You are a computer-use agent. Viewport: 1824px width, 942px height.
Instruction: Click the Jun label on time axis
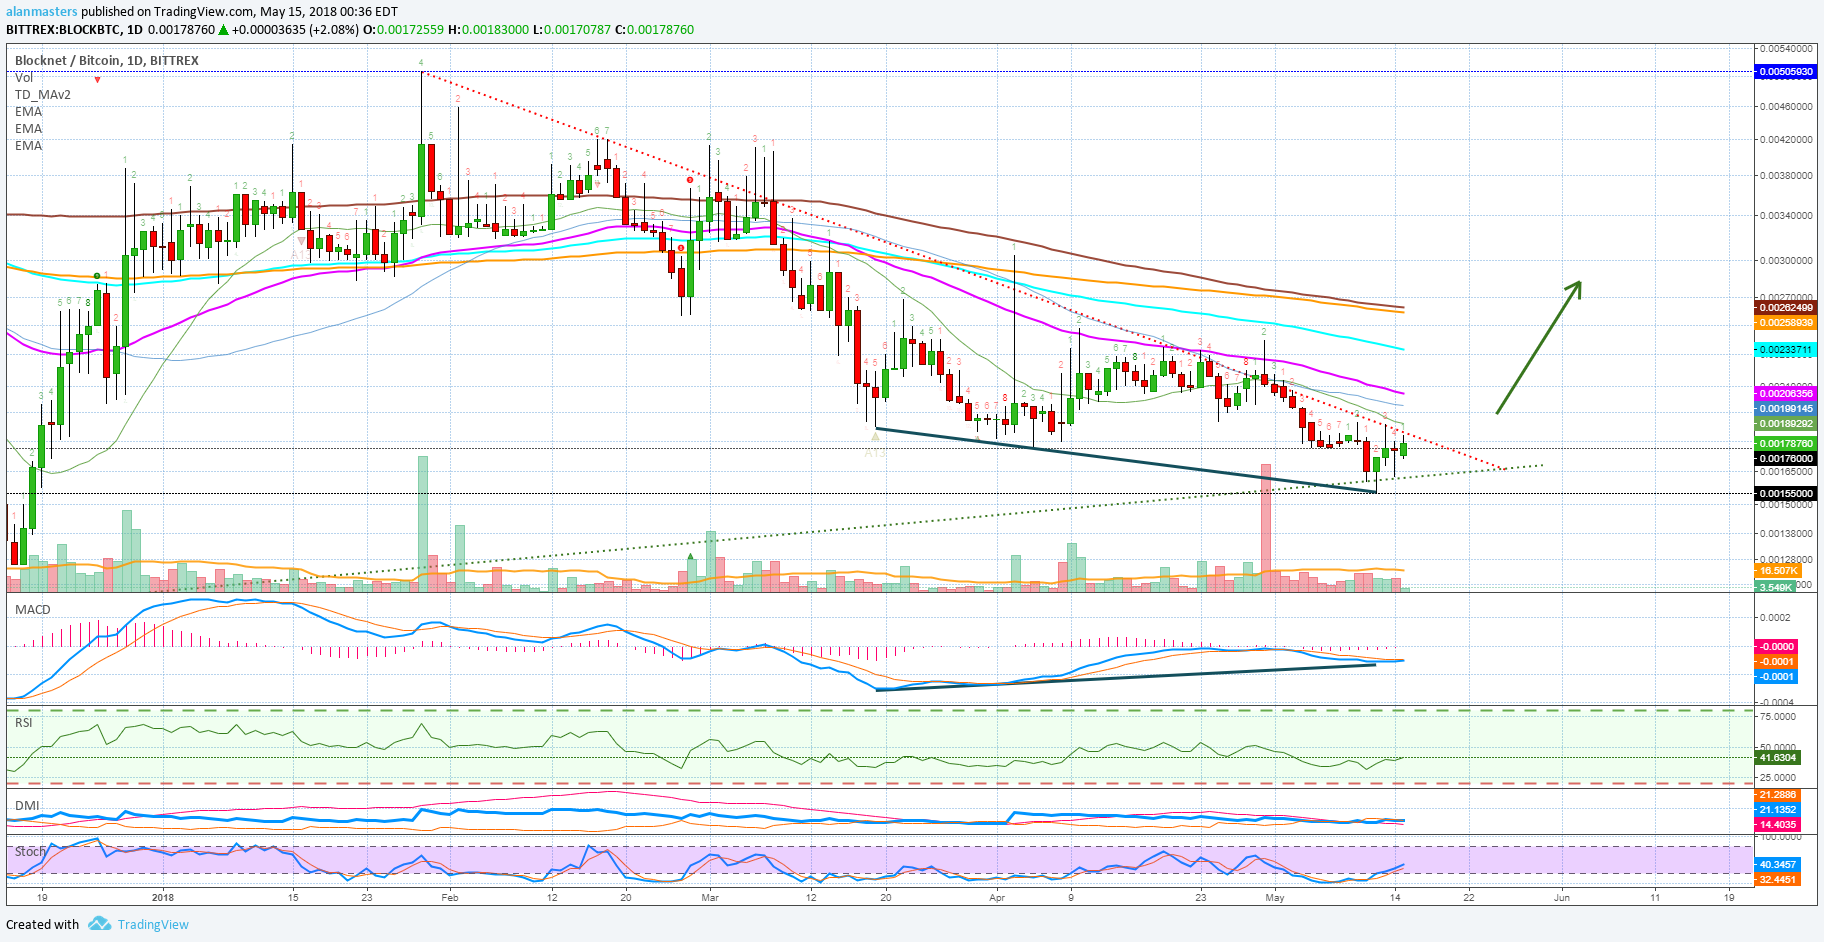[x=1562, y=898]
